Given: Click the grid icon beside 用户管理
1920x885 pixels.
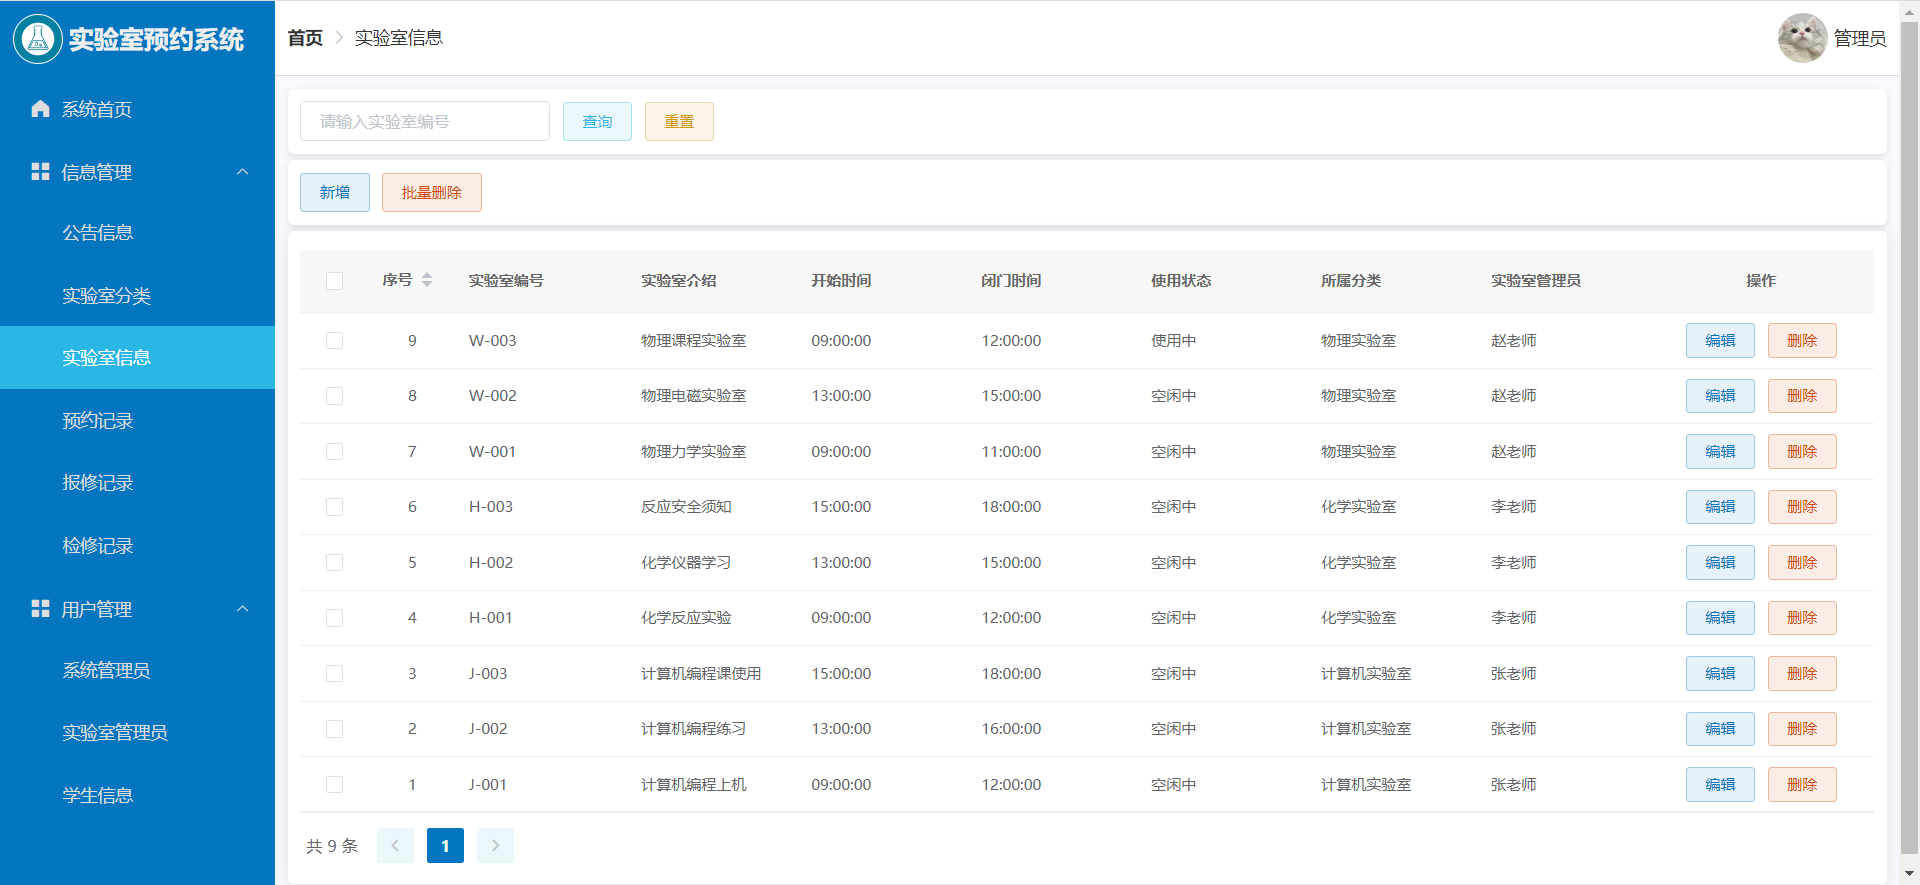Looking at the screenshot, I should tap(40, 609).
